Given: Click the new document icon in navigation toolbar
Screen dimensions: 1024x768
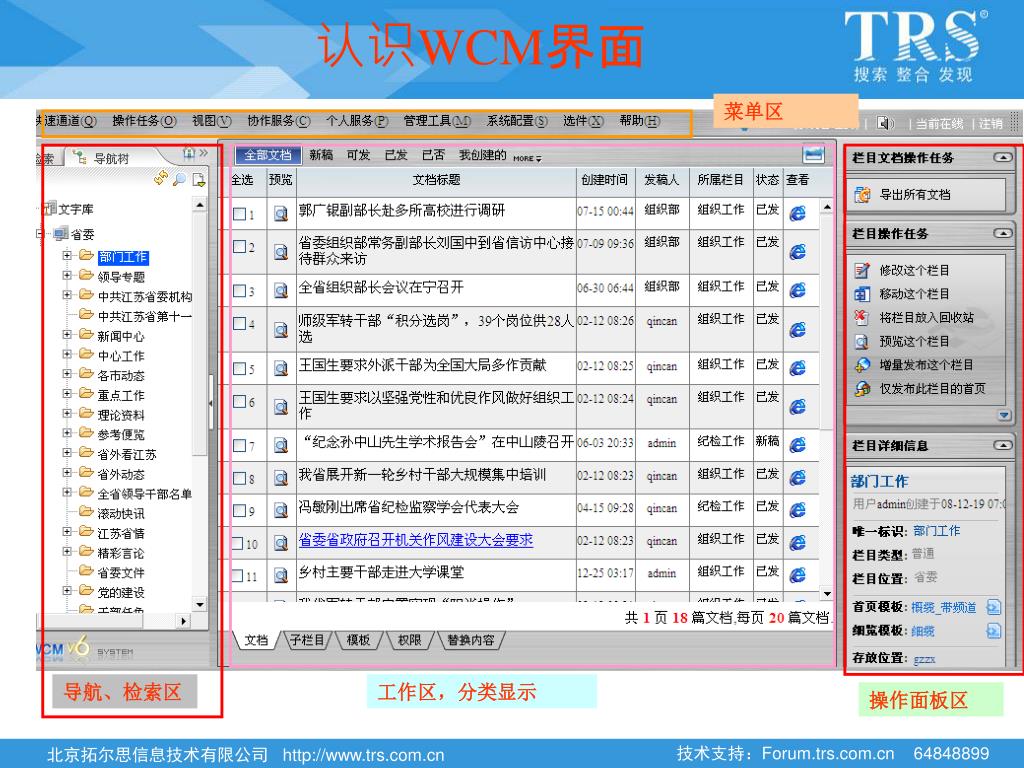Looking at the screenshot, I should point(199,180).
